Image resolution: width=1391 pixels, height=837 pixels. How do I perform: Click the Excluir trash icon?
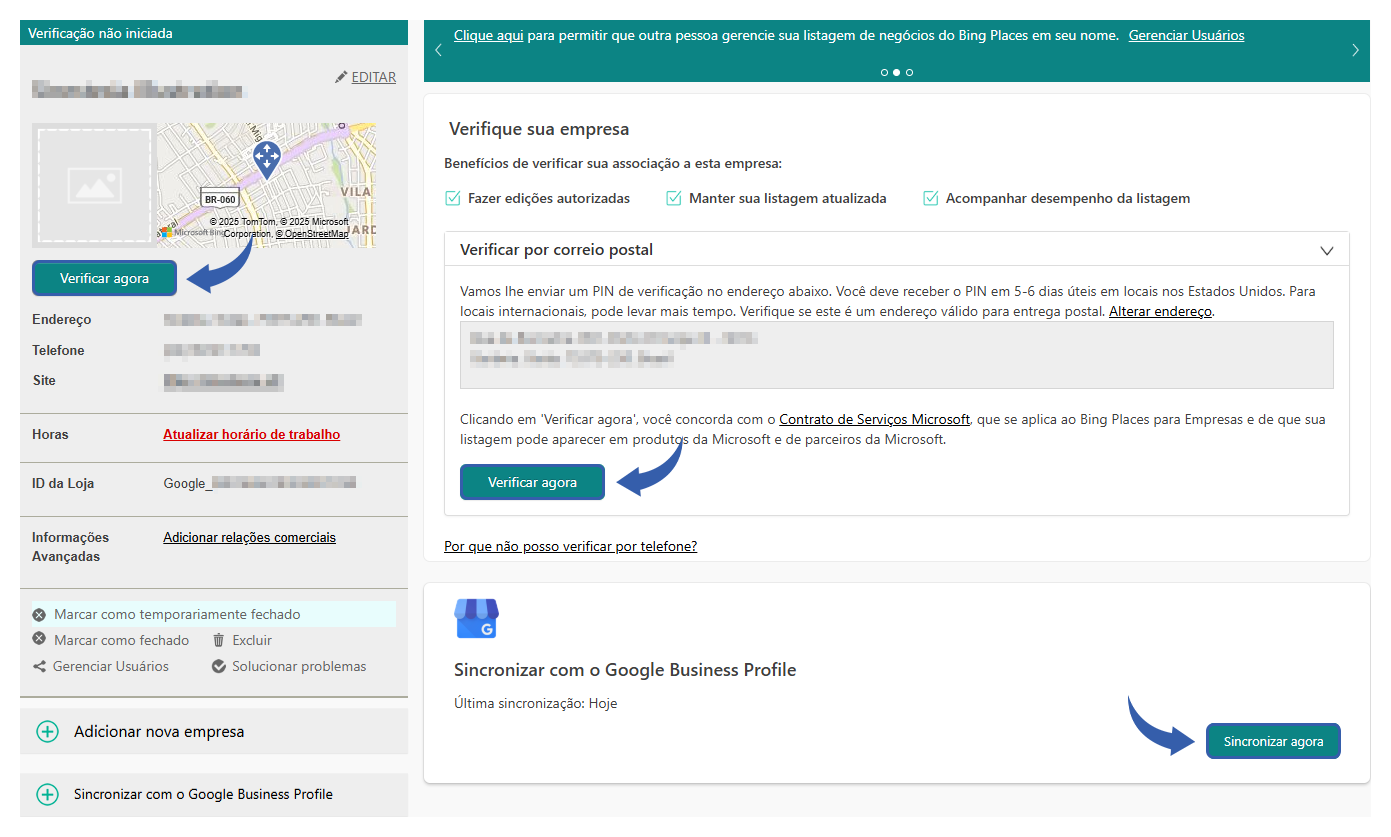219,640
